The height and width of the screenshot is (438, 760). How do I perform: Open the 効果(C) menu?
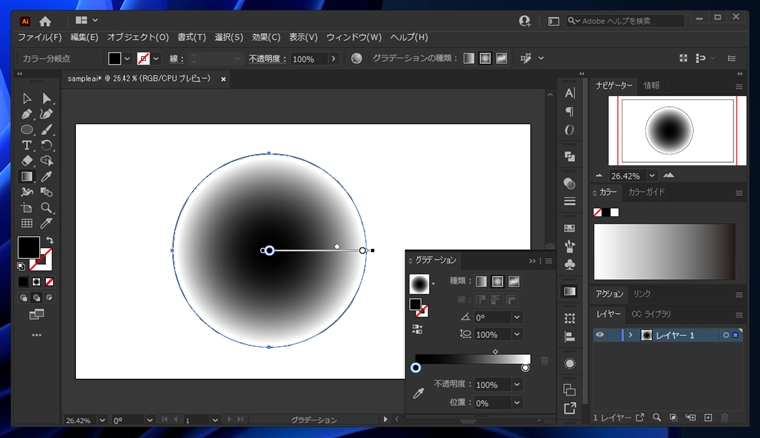click(x=266, y=37)
